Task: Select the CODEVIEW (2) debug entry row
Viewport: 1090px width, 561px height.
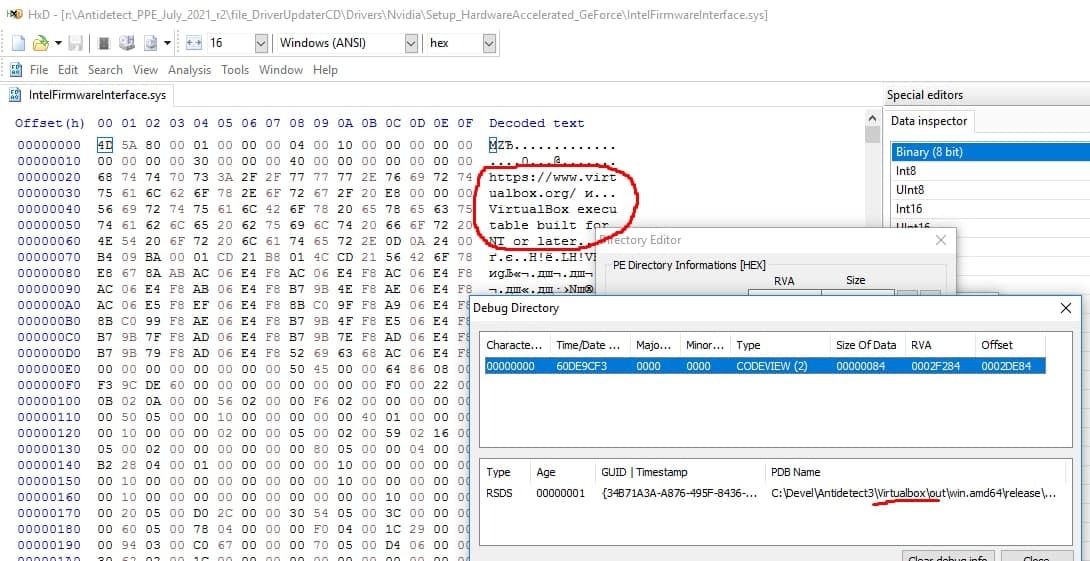Action: [x=765, y=365]
